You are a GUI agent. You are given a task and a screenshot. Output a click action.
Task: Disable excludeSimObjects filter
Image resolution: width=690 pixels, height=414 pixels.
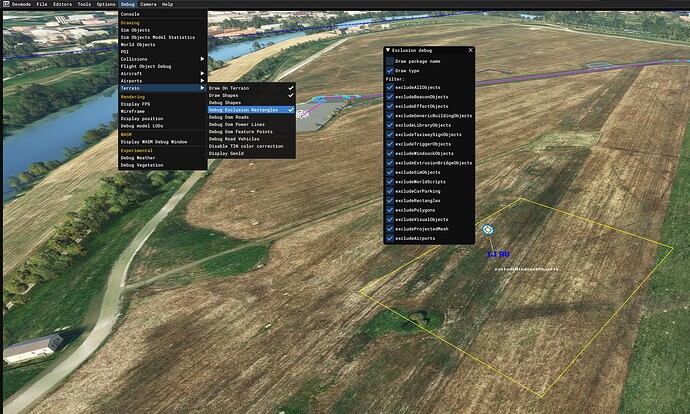(390, 172)
